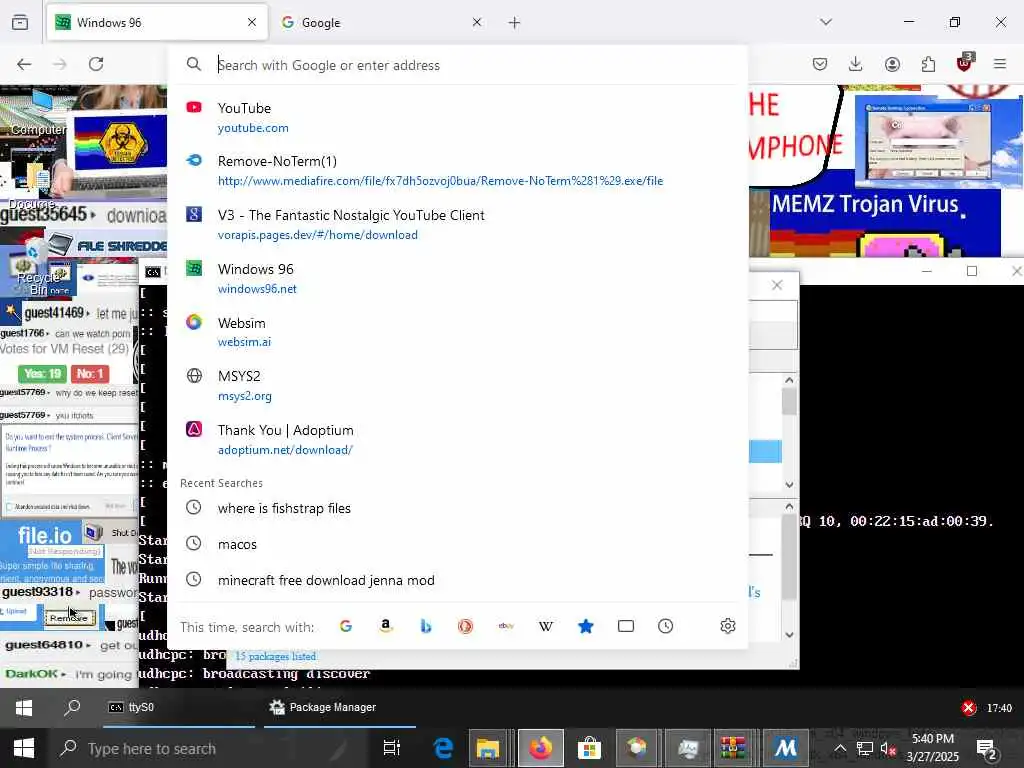Open WinRAR from the taskbar
This screenshot has height=768, width=1024.
coord(733,748)
